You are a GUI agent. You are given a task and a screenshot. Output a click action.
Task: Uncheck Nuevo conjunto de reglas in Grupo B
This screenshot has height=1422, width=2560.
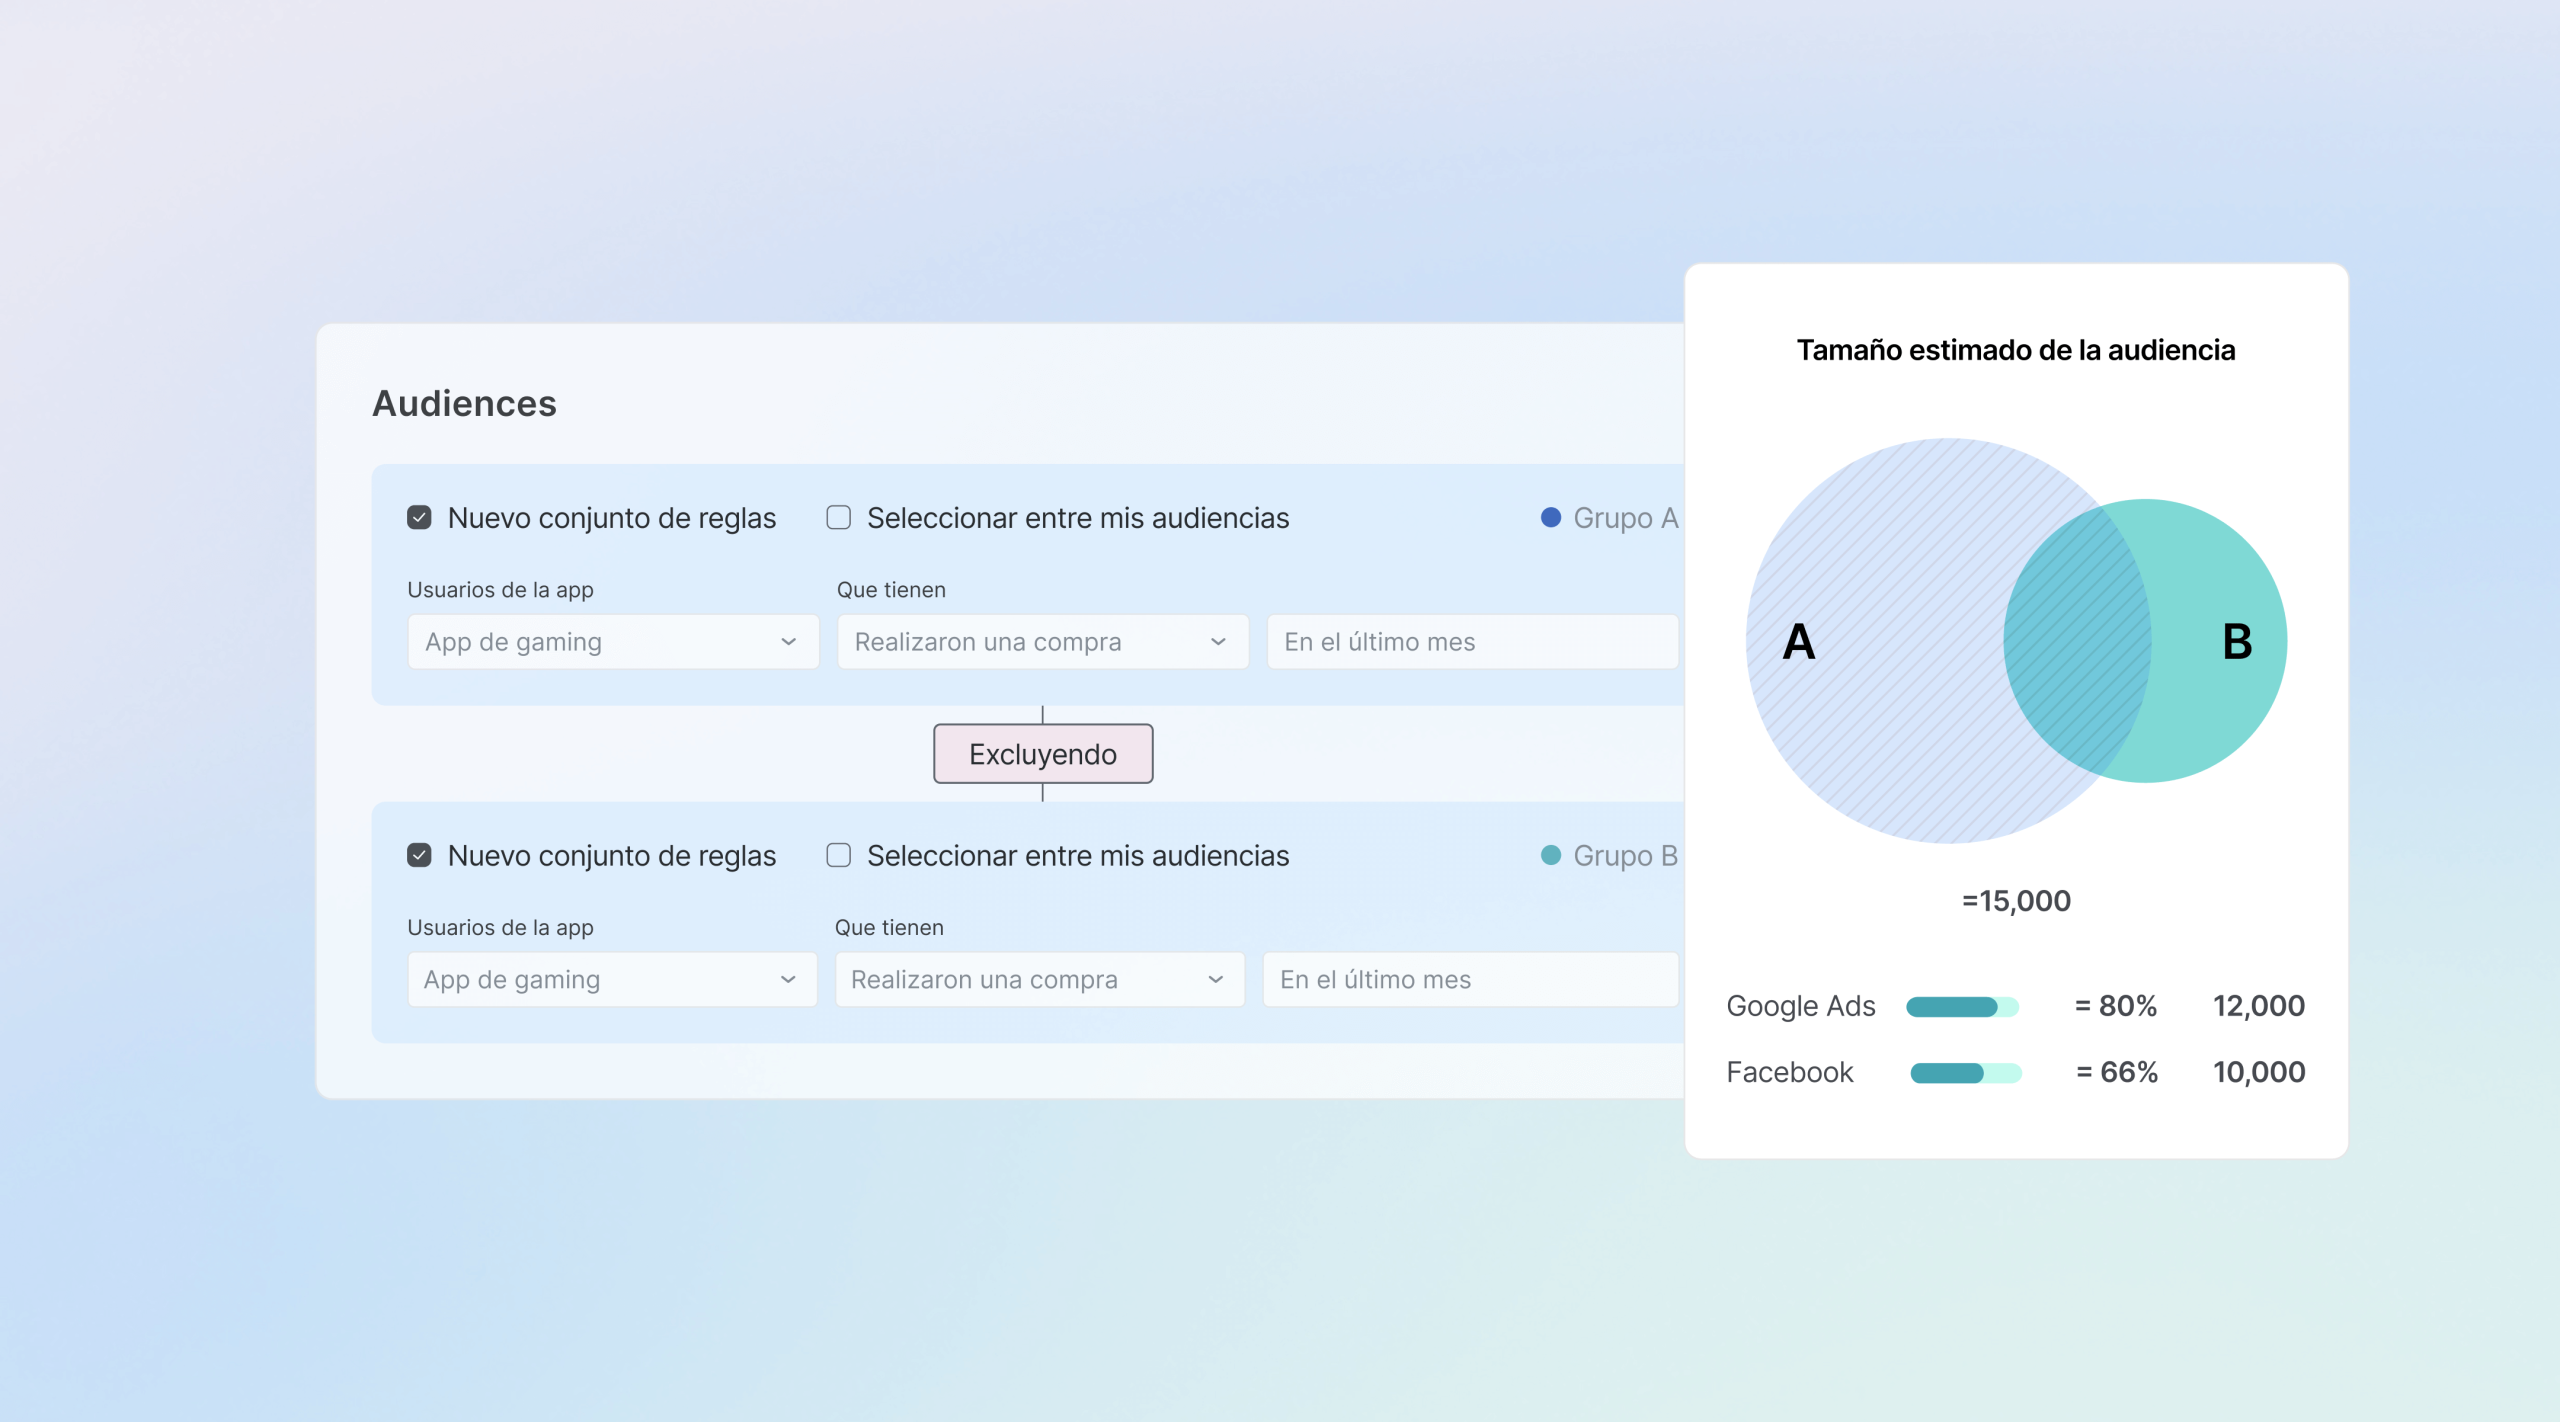[x=418, y=855]
